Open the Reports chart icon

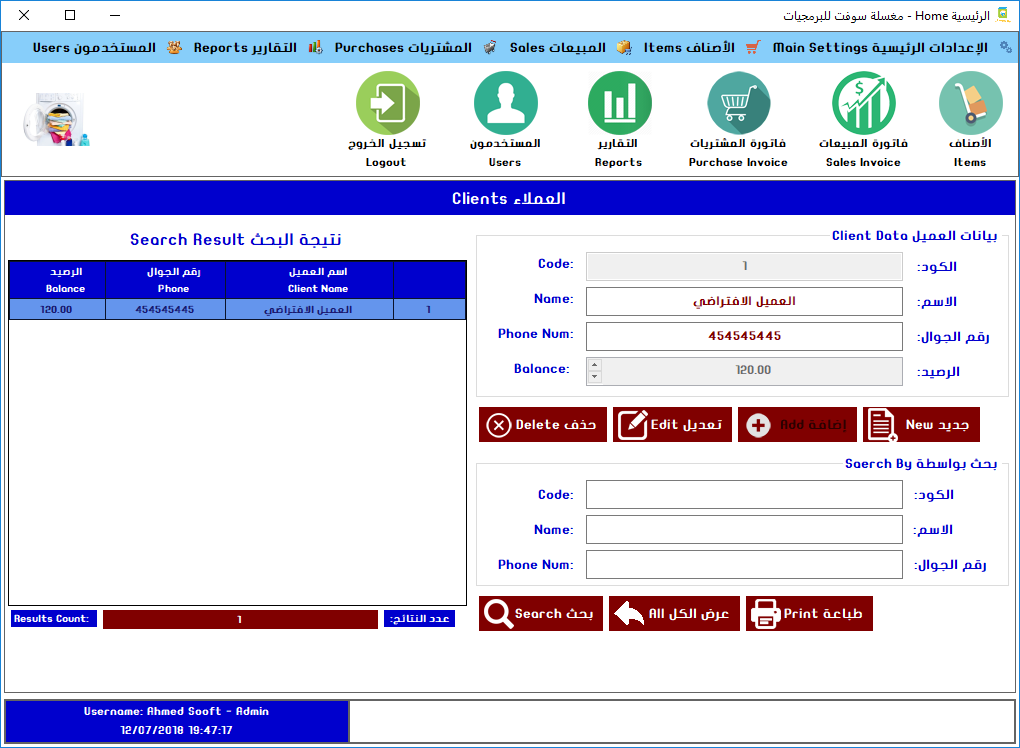click(x=619, y=105)
